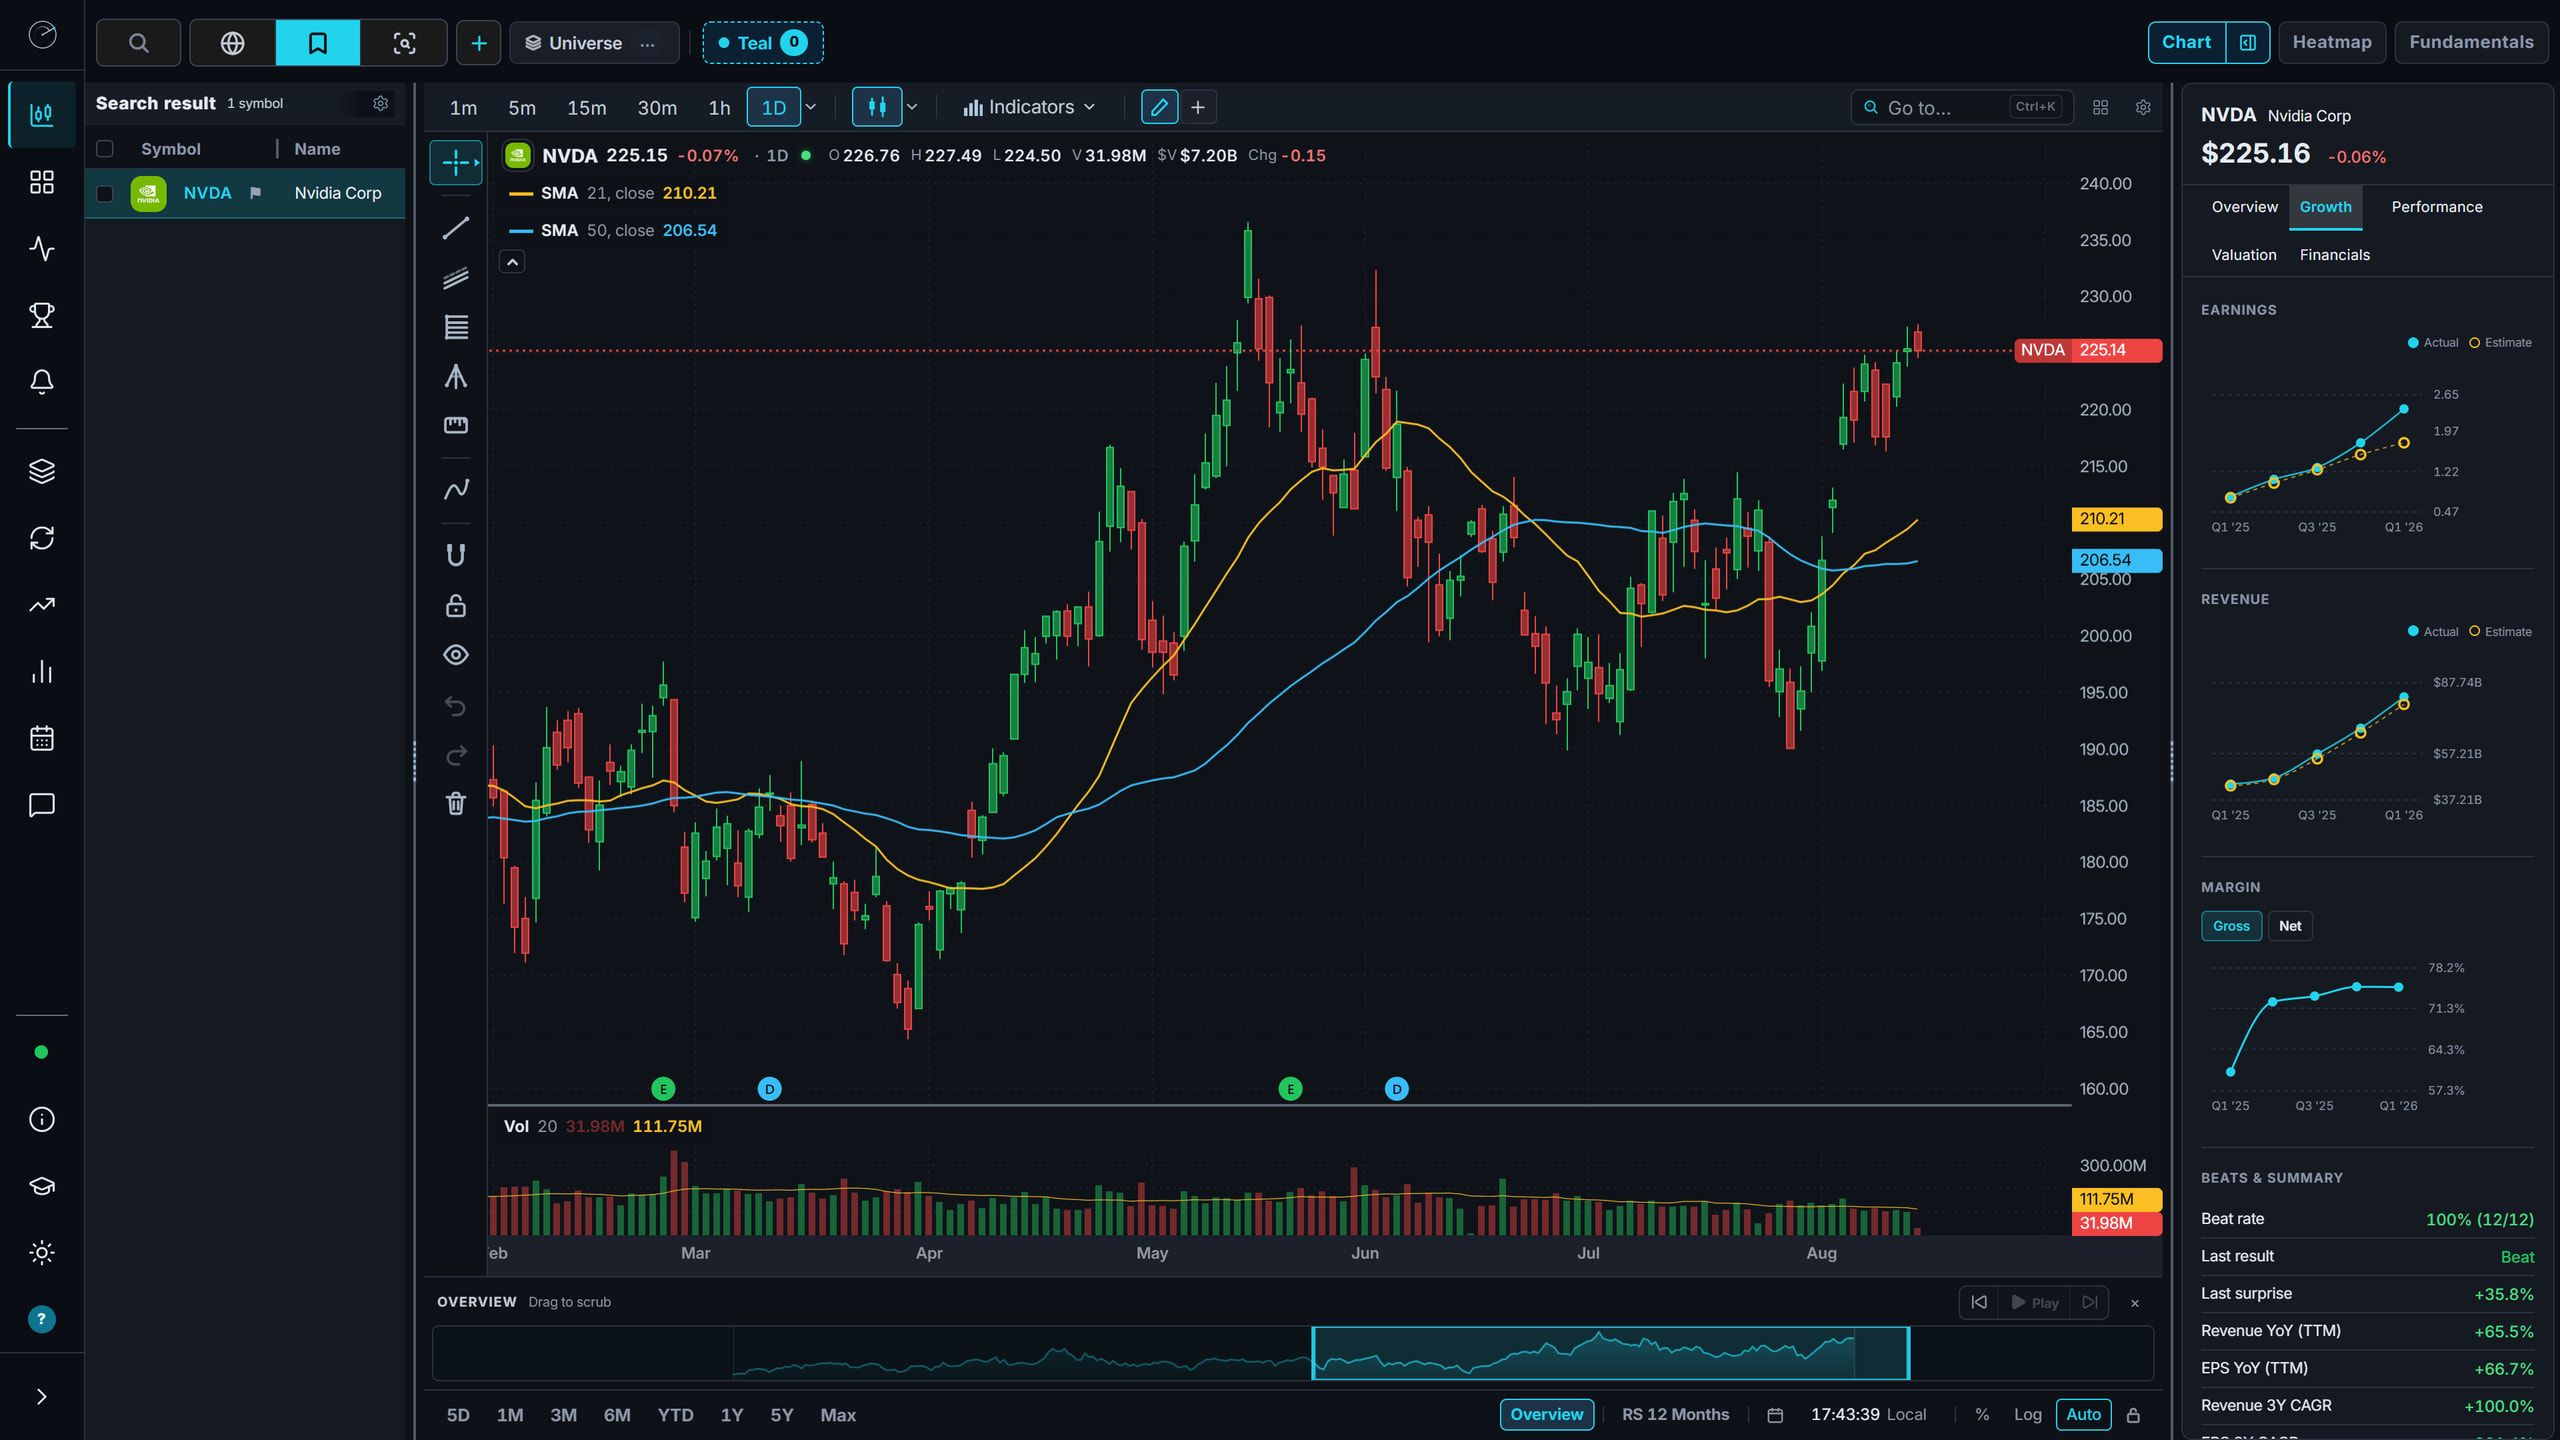
Task: Select the freehand curve drawing tool
Action: point(456,489)
